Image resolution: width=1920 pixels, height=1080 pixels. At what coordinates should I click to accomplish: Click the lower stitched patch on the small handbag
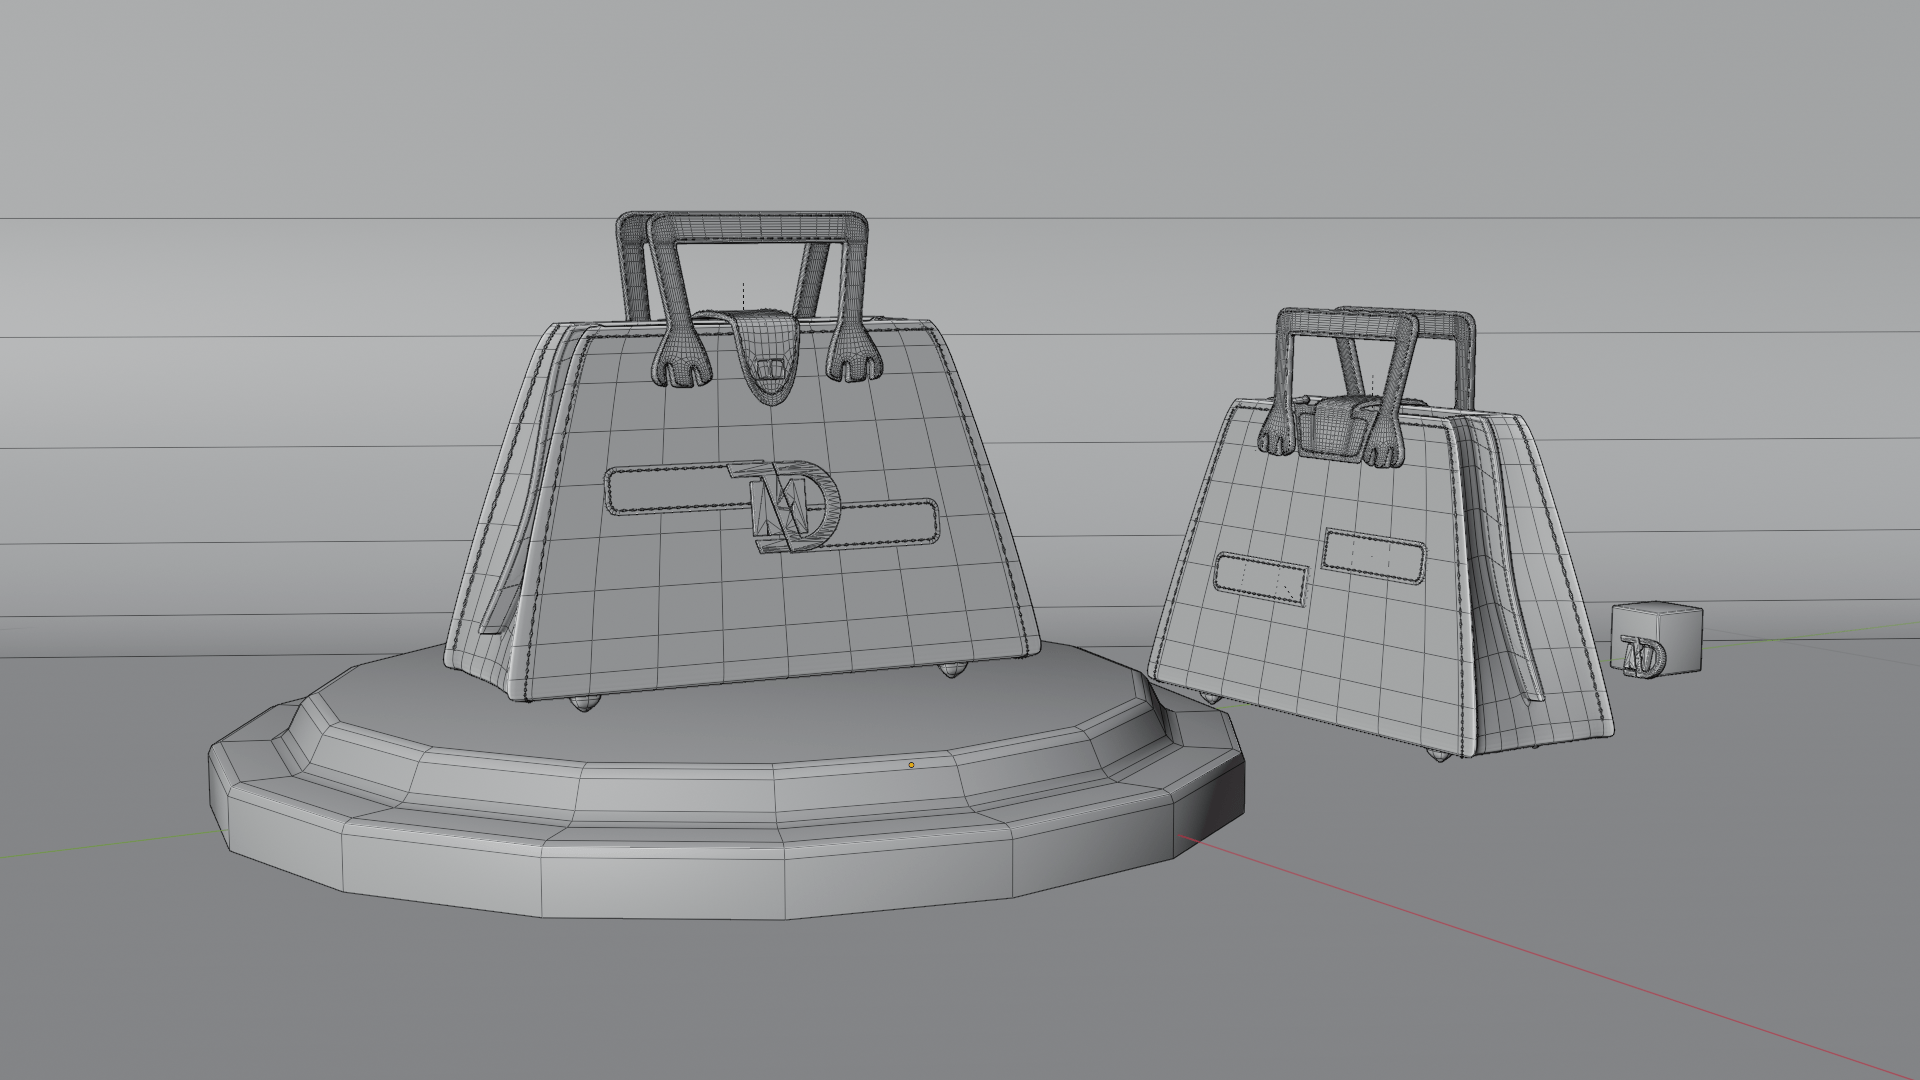pyautogui.click(x=1262, y=579)
